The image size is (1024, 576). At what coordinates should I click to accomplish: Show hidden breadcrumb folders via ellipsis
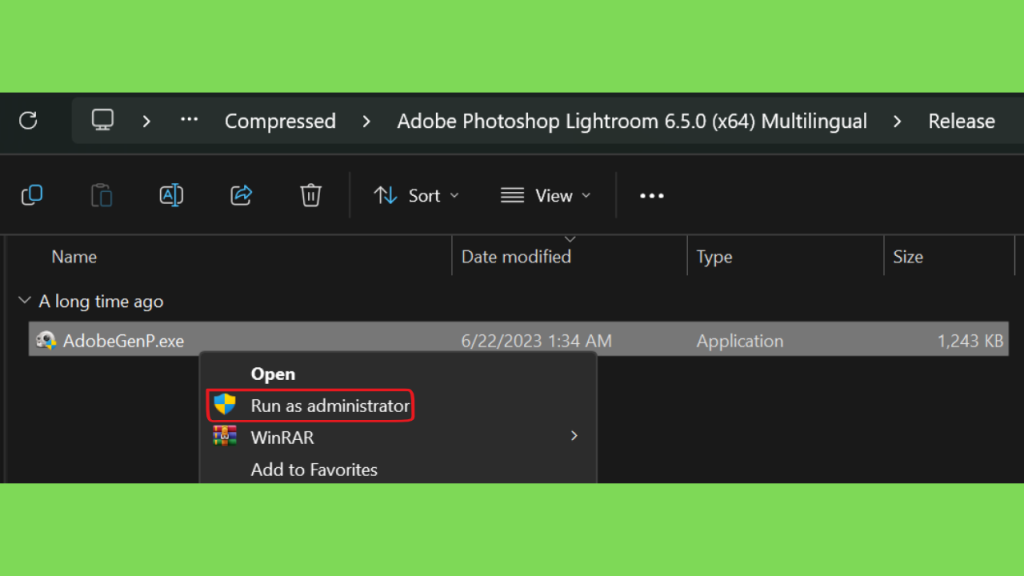[189, 120]
